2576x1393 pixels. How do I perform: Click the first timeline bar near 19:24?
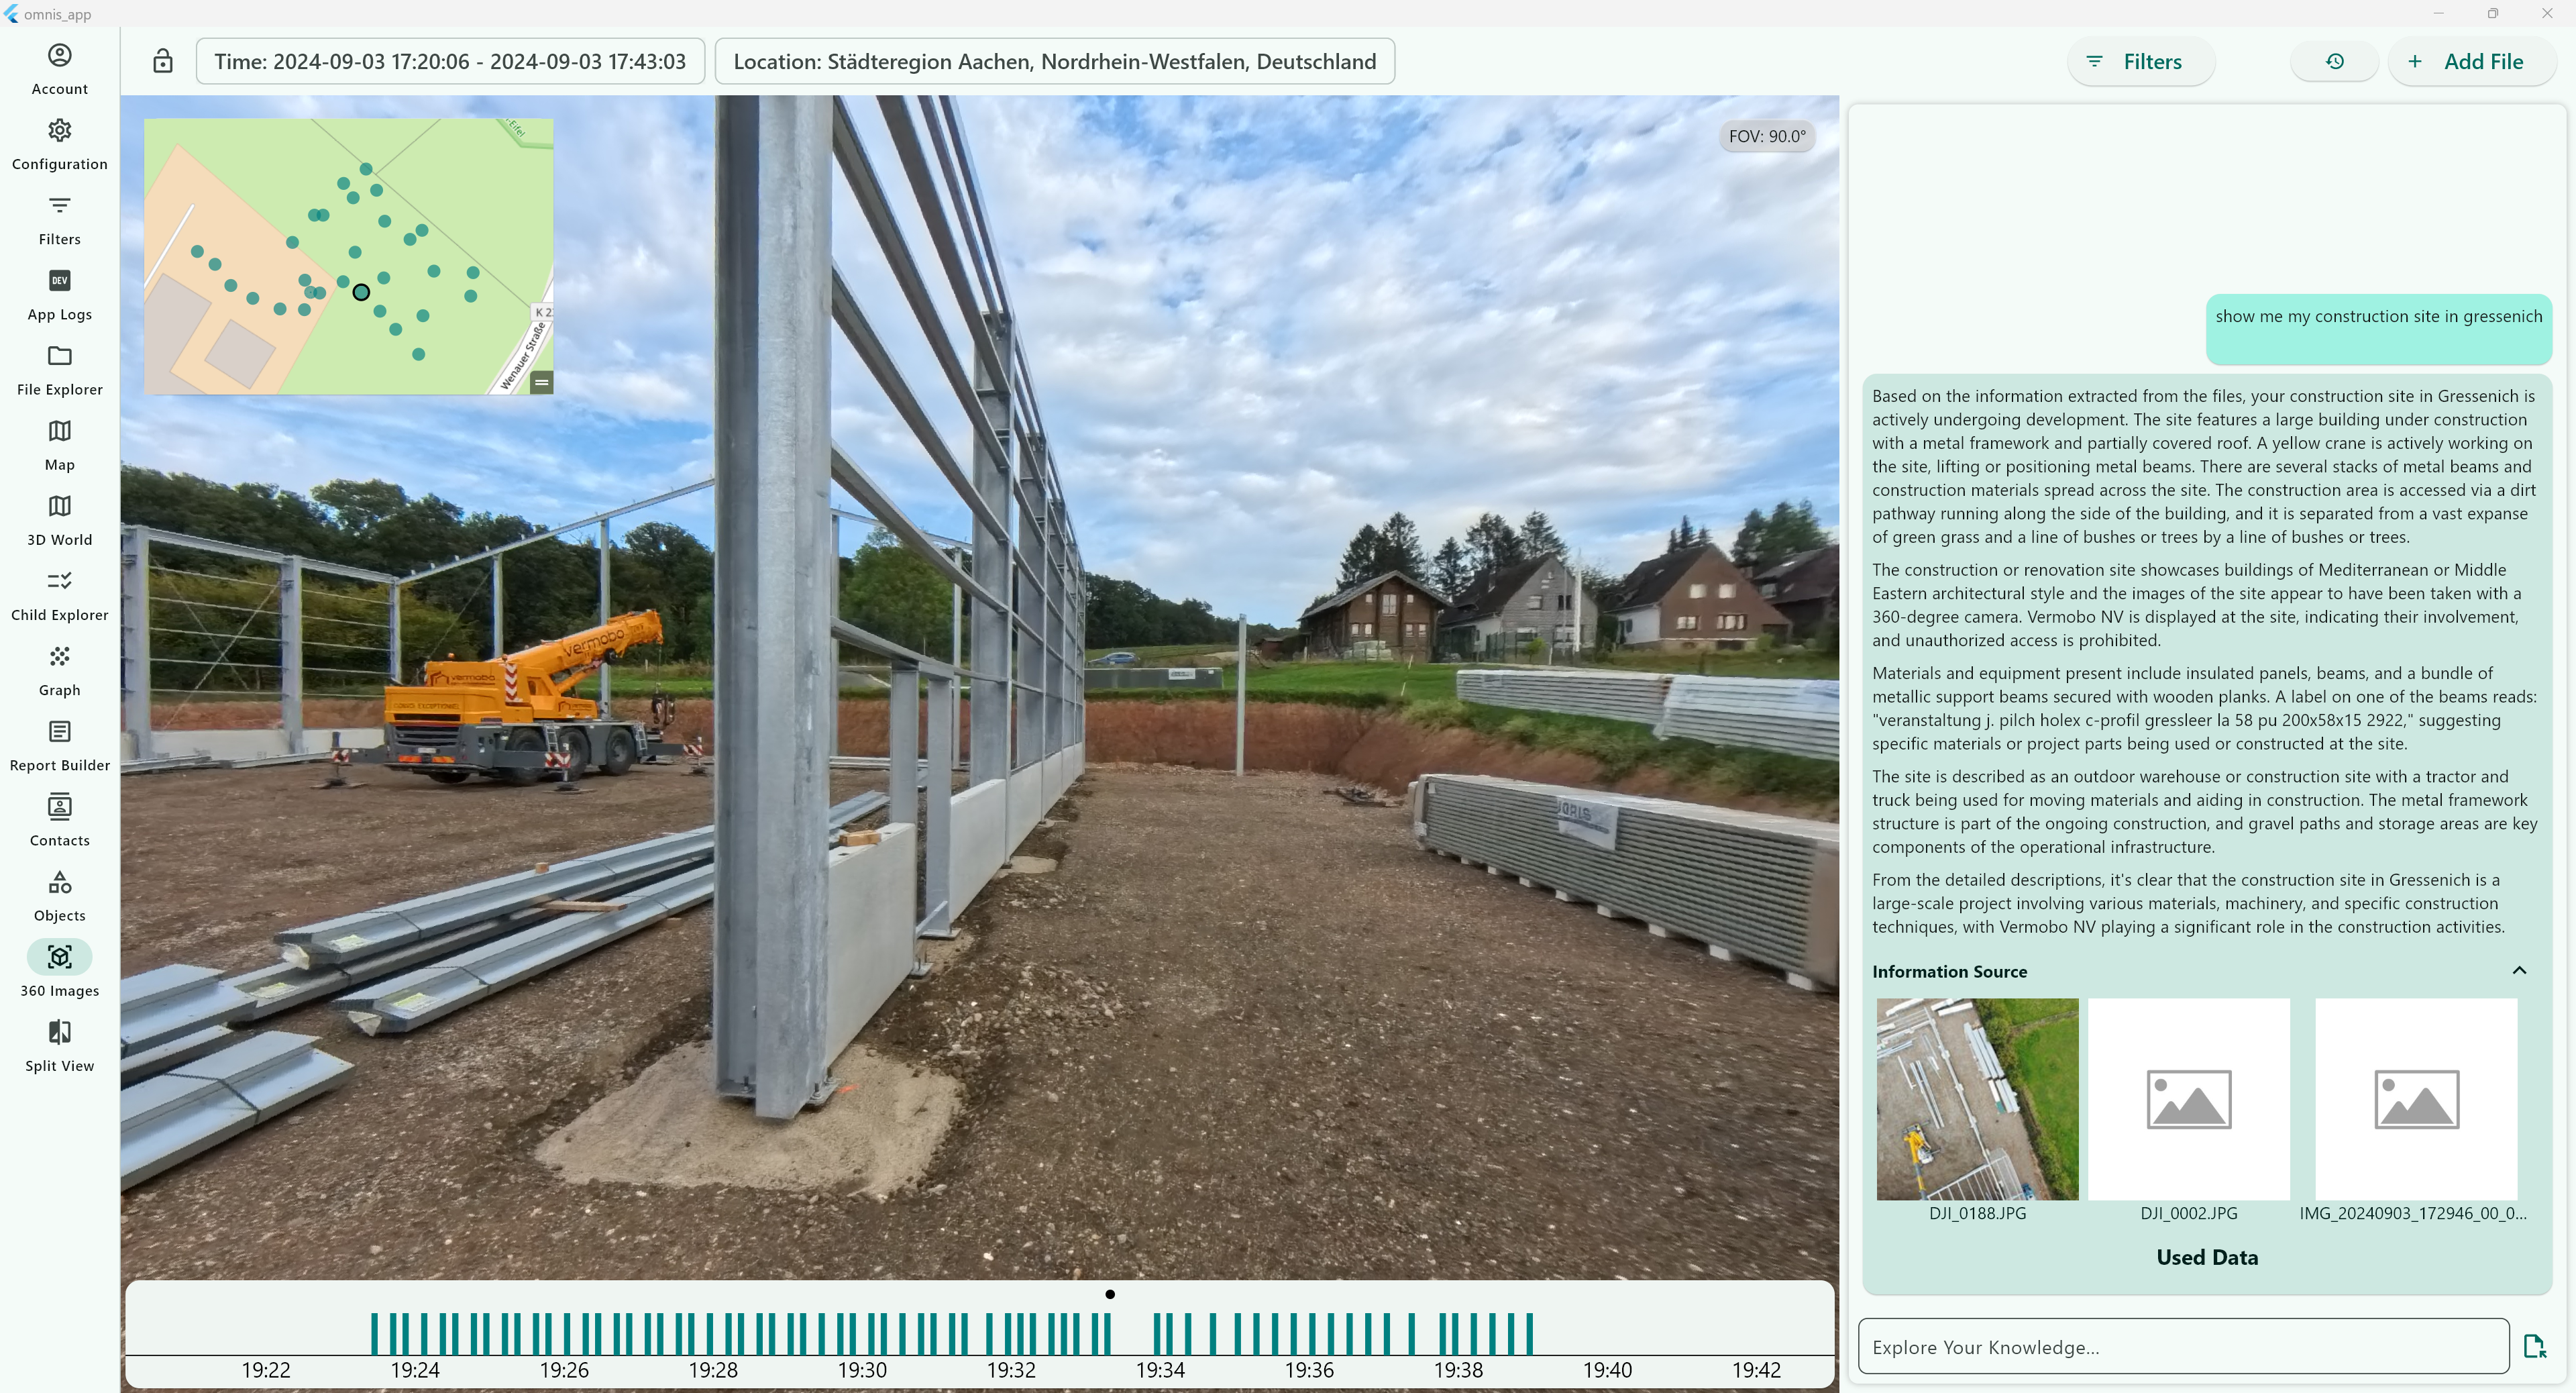pos(375,1333)
